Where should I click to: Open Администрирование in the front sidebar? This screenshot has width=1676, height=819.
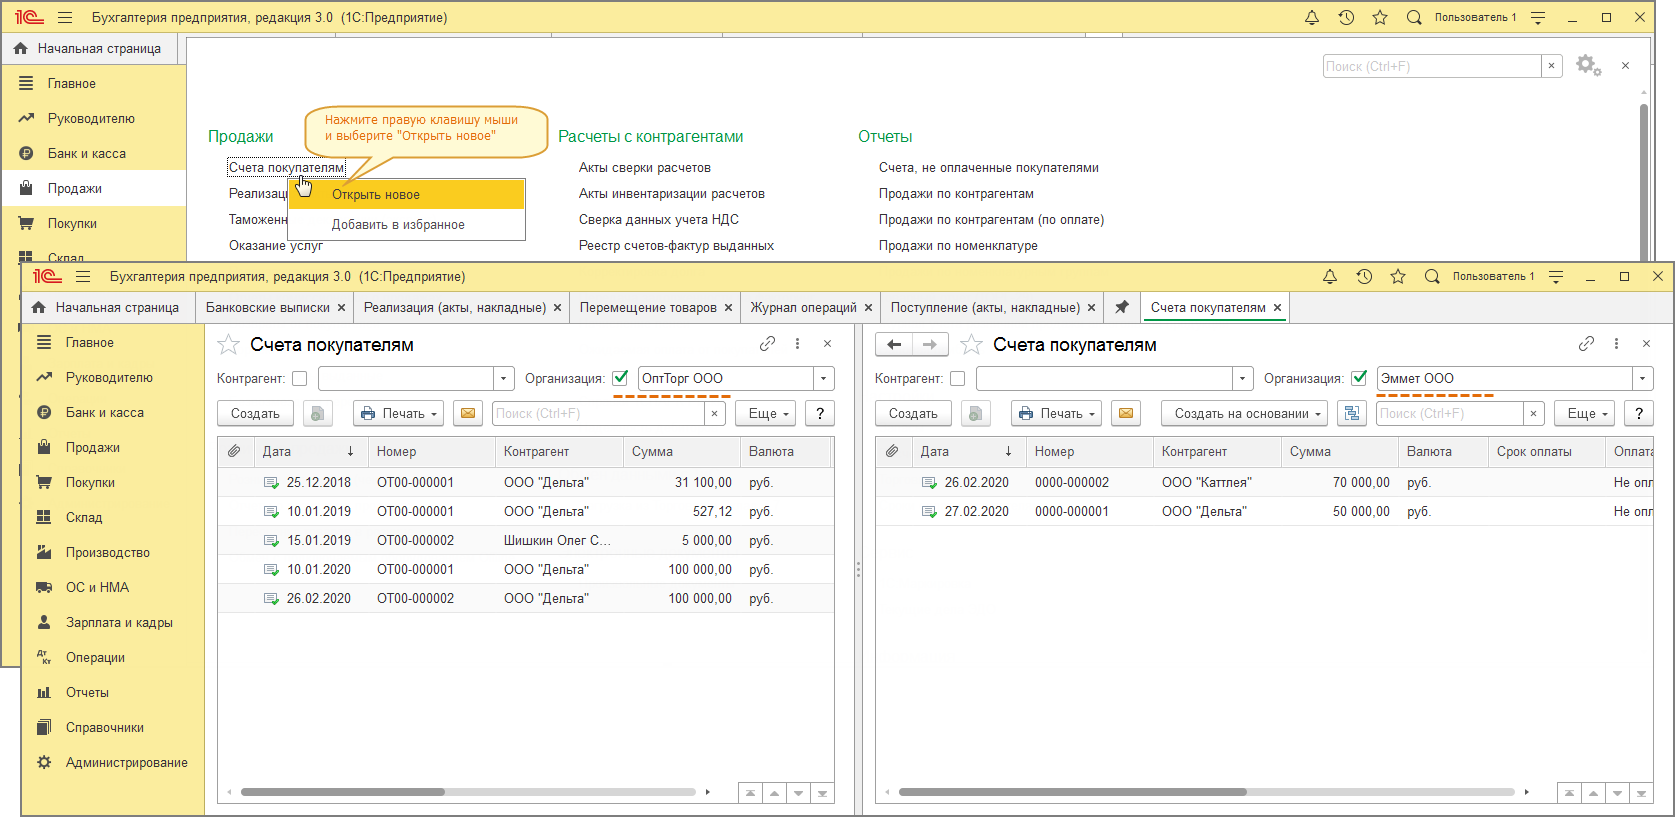pos(126,763)
